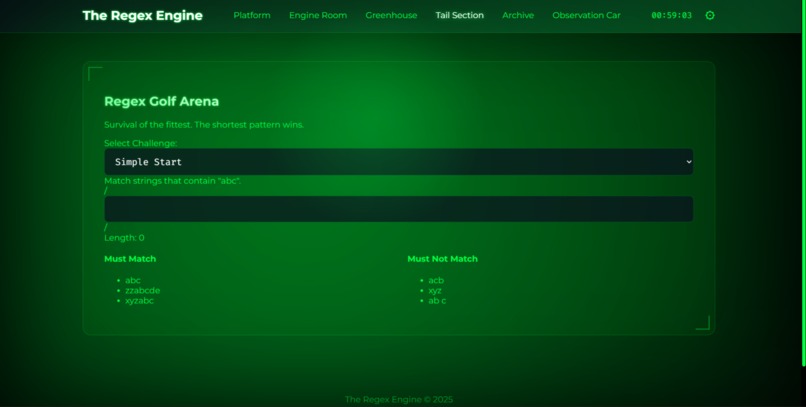Screen dimensions: 806x407
Task: Click the 'ab c' must-not-match entry
Action: coord(437,301)
